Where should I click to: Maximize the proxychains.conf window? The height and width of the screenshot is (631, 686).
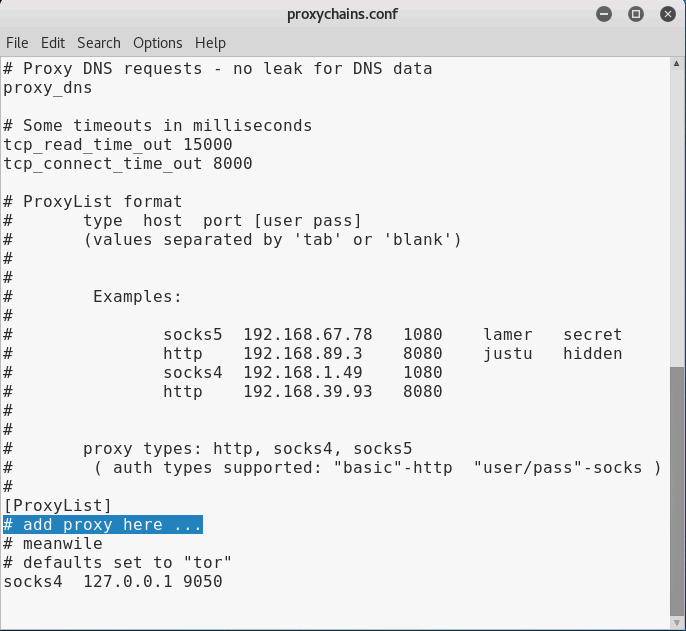click(636, 14)
